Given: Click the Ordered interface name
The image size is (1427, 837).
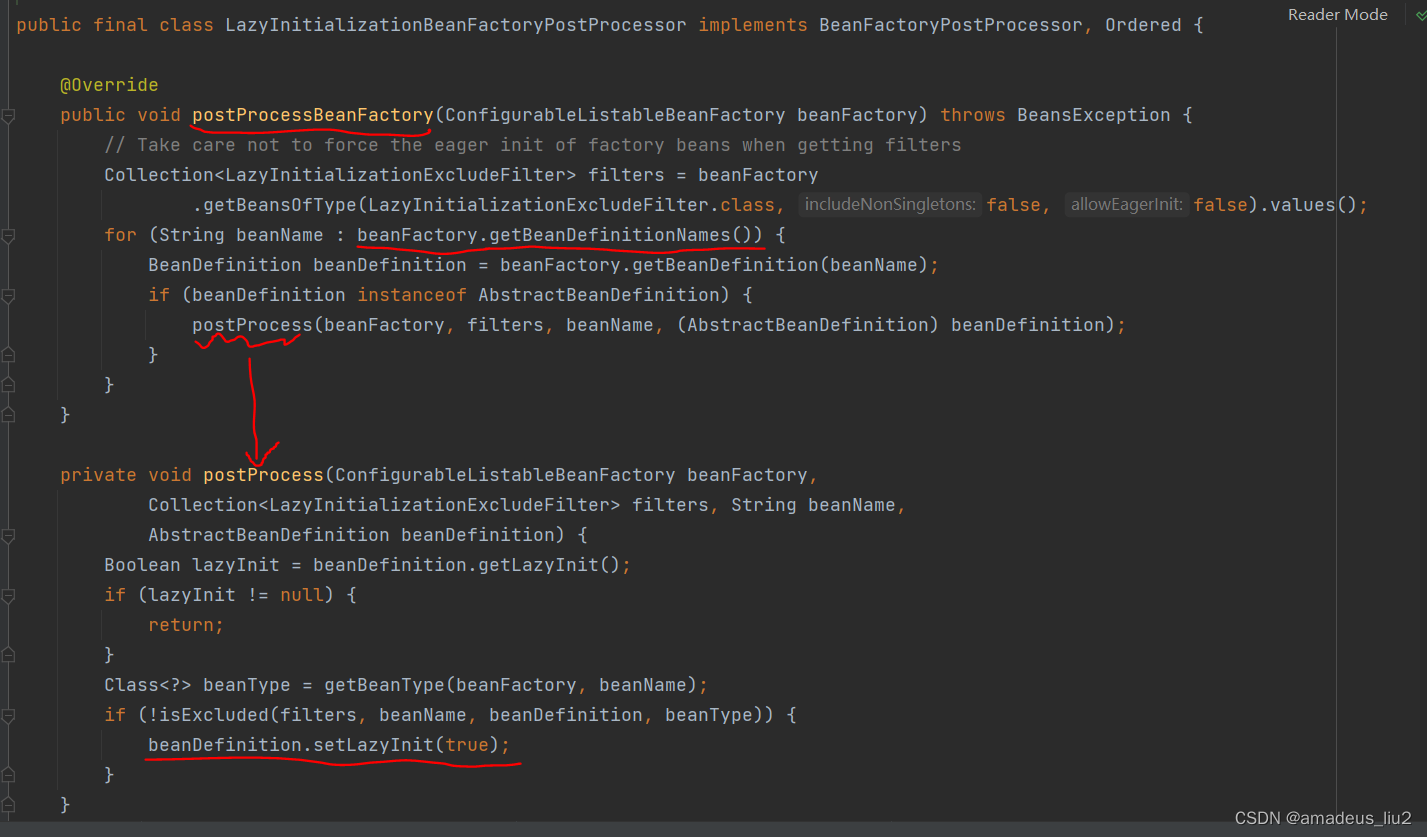Looking at the screenshot, I should tap(1143, 24).
